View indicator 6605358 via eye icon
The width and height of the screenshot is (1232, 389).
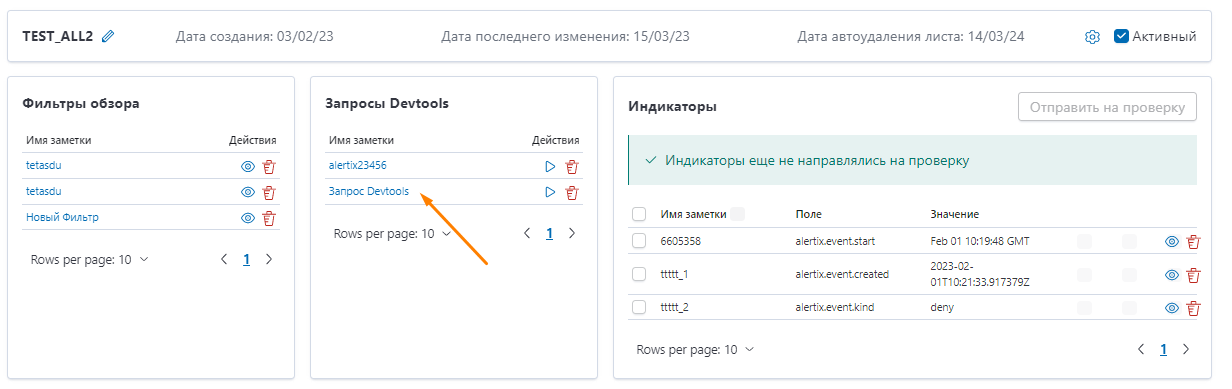coord(1172,241)
